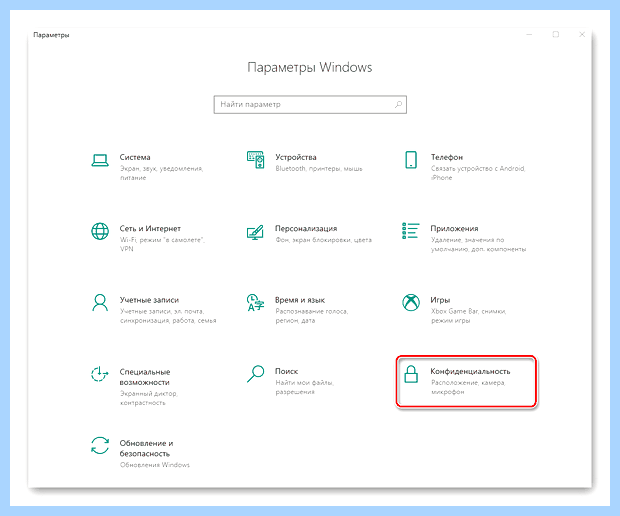
Task: Click the Персонализация paintbrush icon
Action: 255,232
